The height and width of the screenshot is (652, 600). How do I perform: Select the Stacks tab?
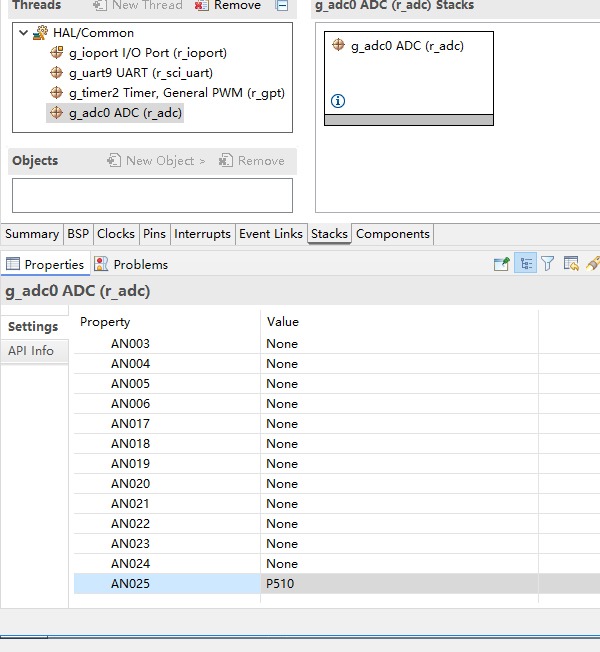coord(329,234)
